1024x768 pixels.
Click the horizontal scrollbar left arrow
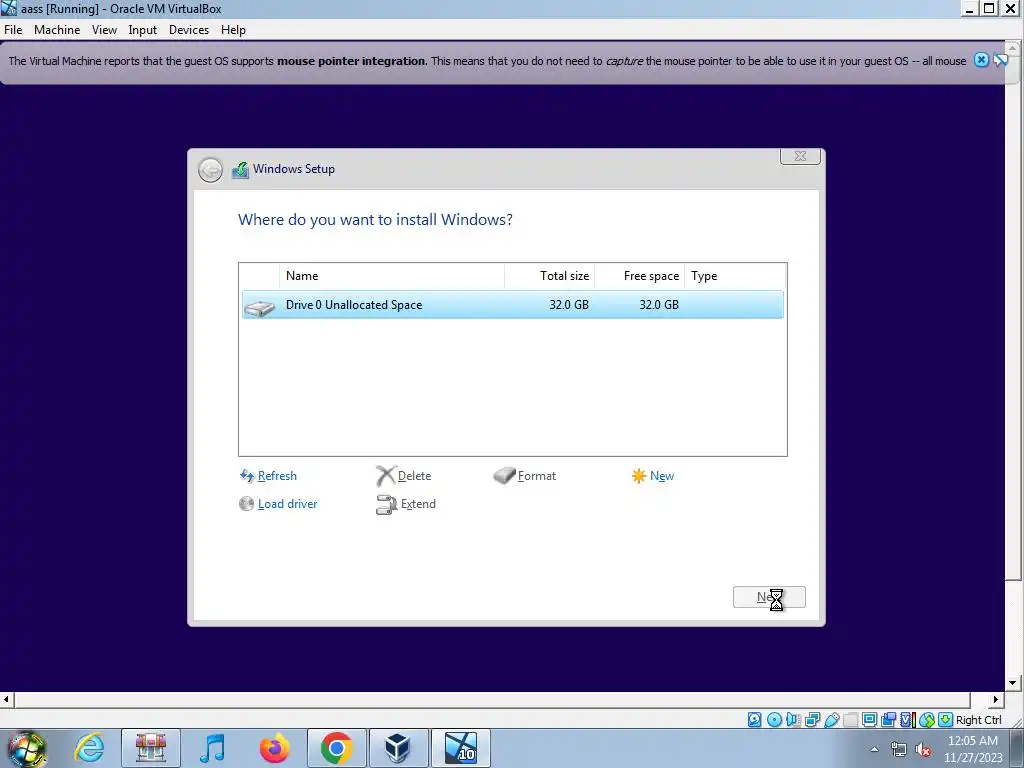[6, 699]
